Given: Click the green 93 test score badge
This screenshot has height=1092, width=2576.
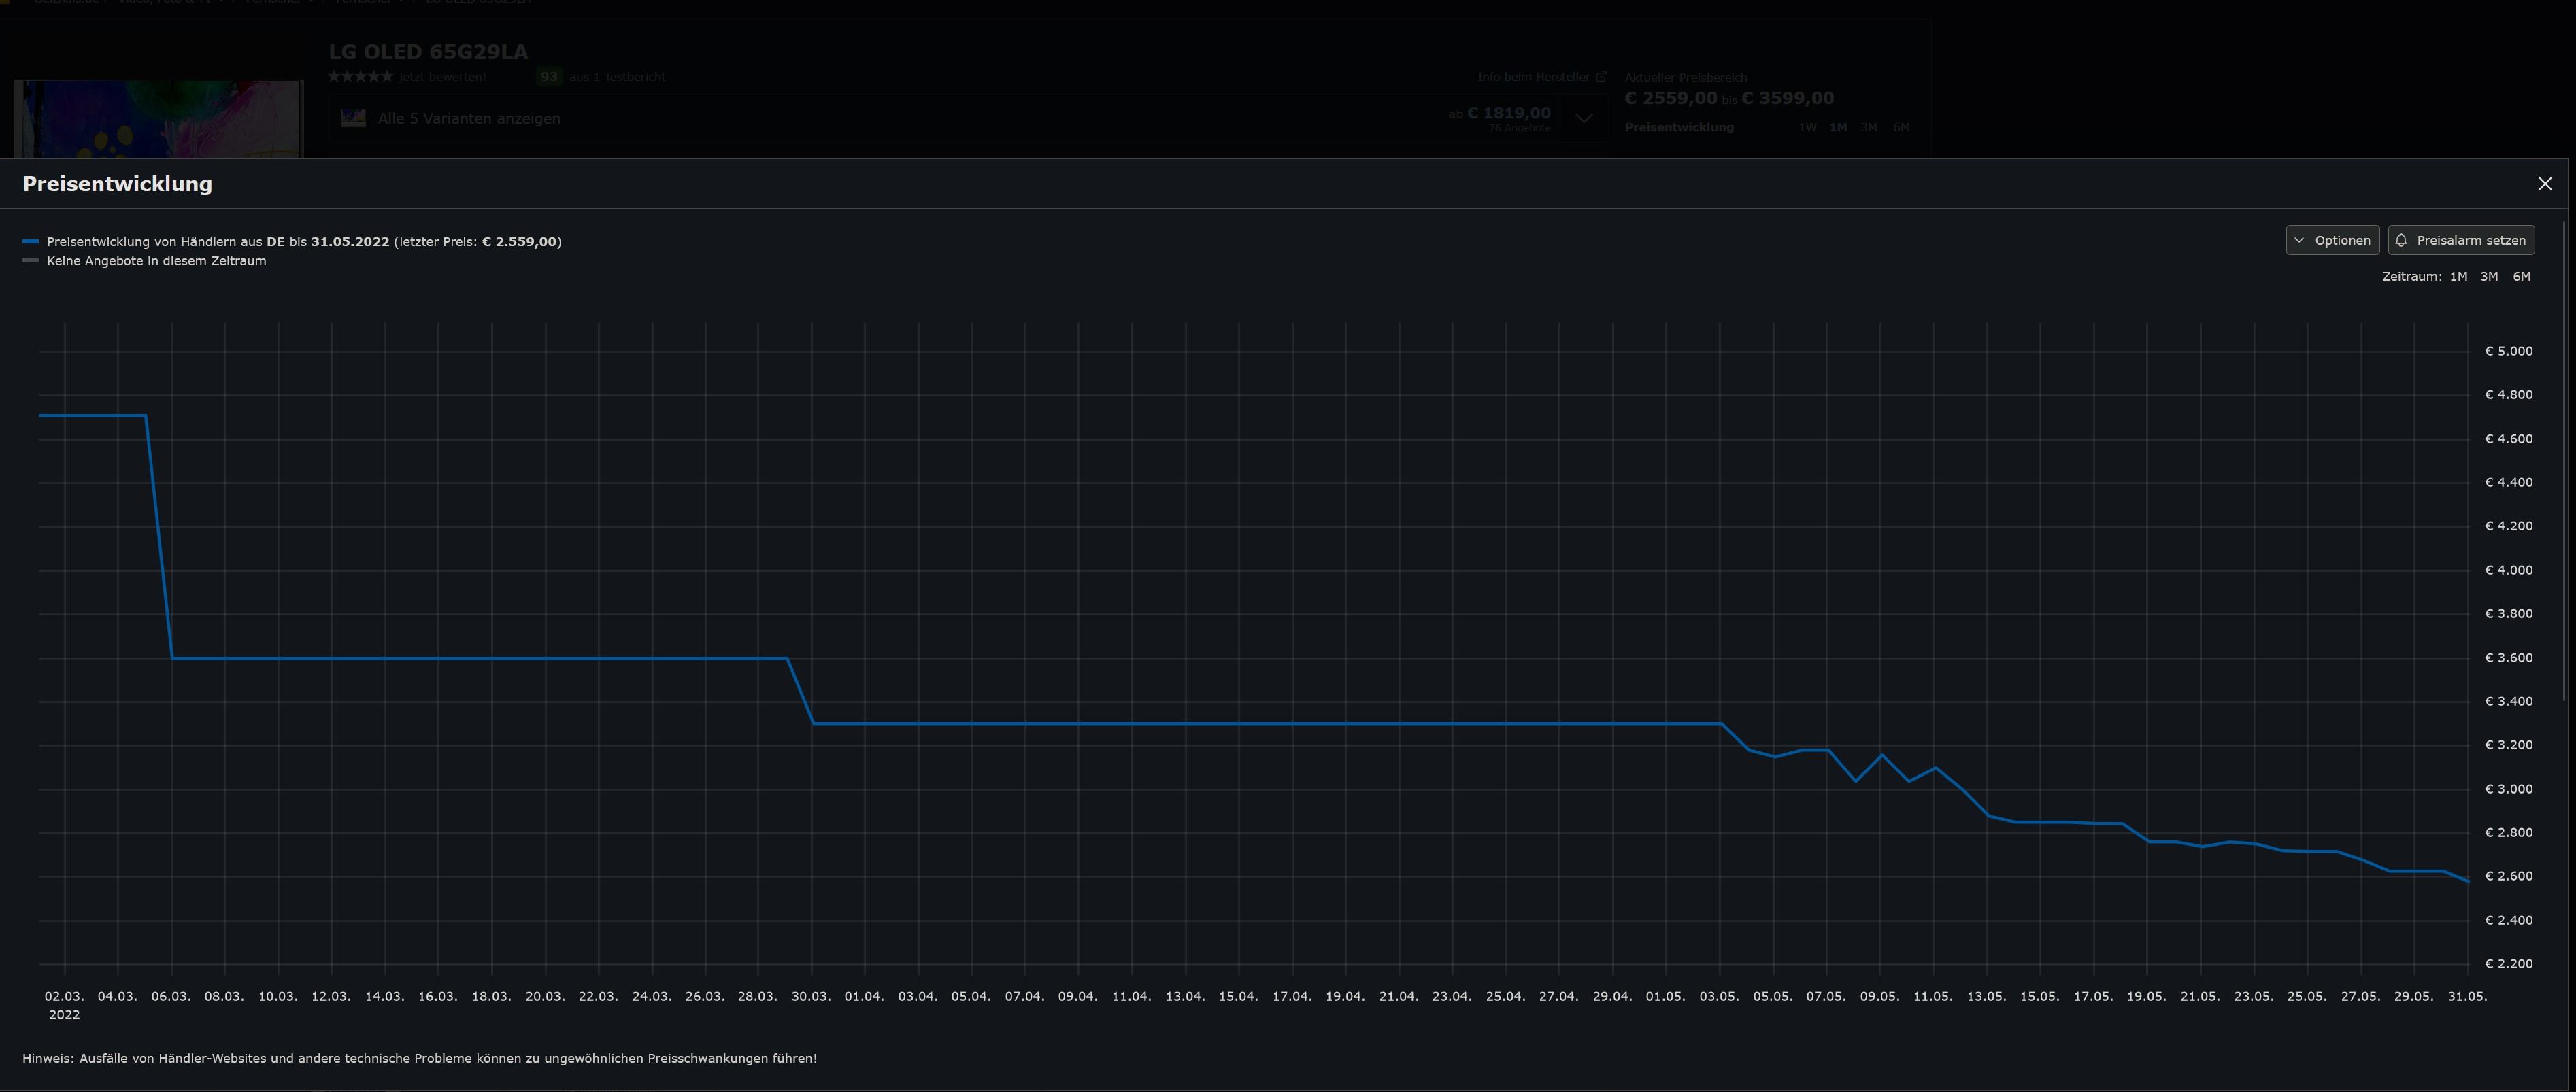Looking at the screenshot, I should [x=549, y=77].
